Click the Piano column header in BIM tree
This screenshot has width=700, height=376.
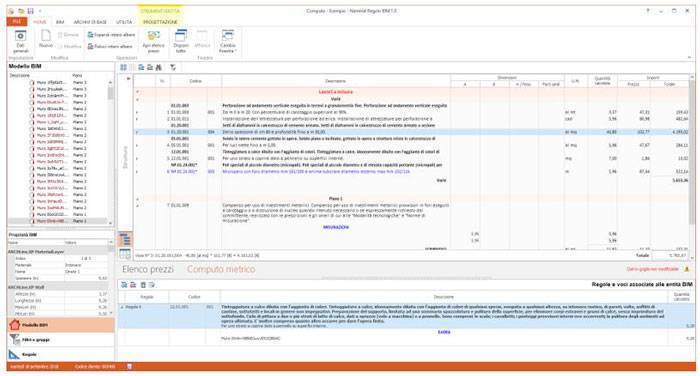coord(77,75)
